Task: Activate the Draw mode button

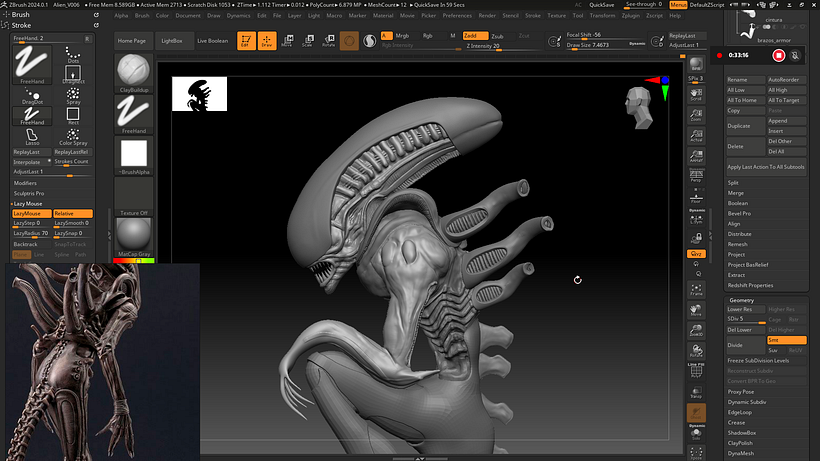Action: pos(267,41)
